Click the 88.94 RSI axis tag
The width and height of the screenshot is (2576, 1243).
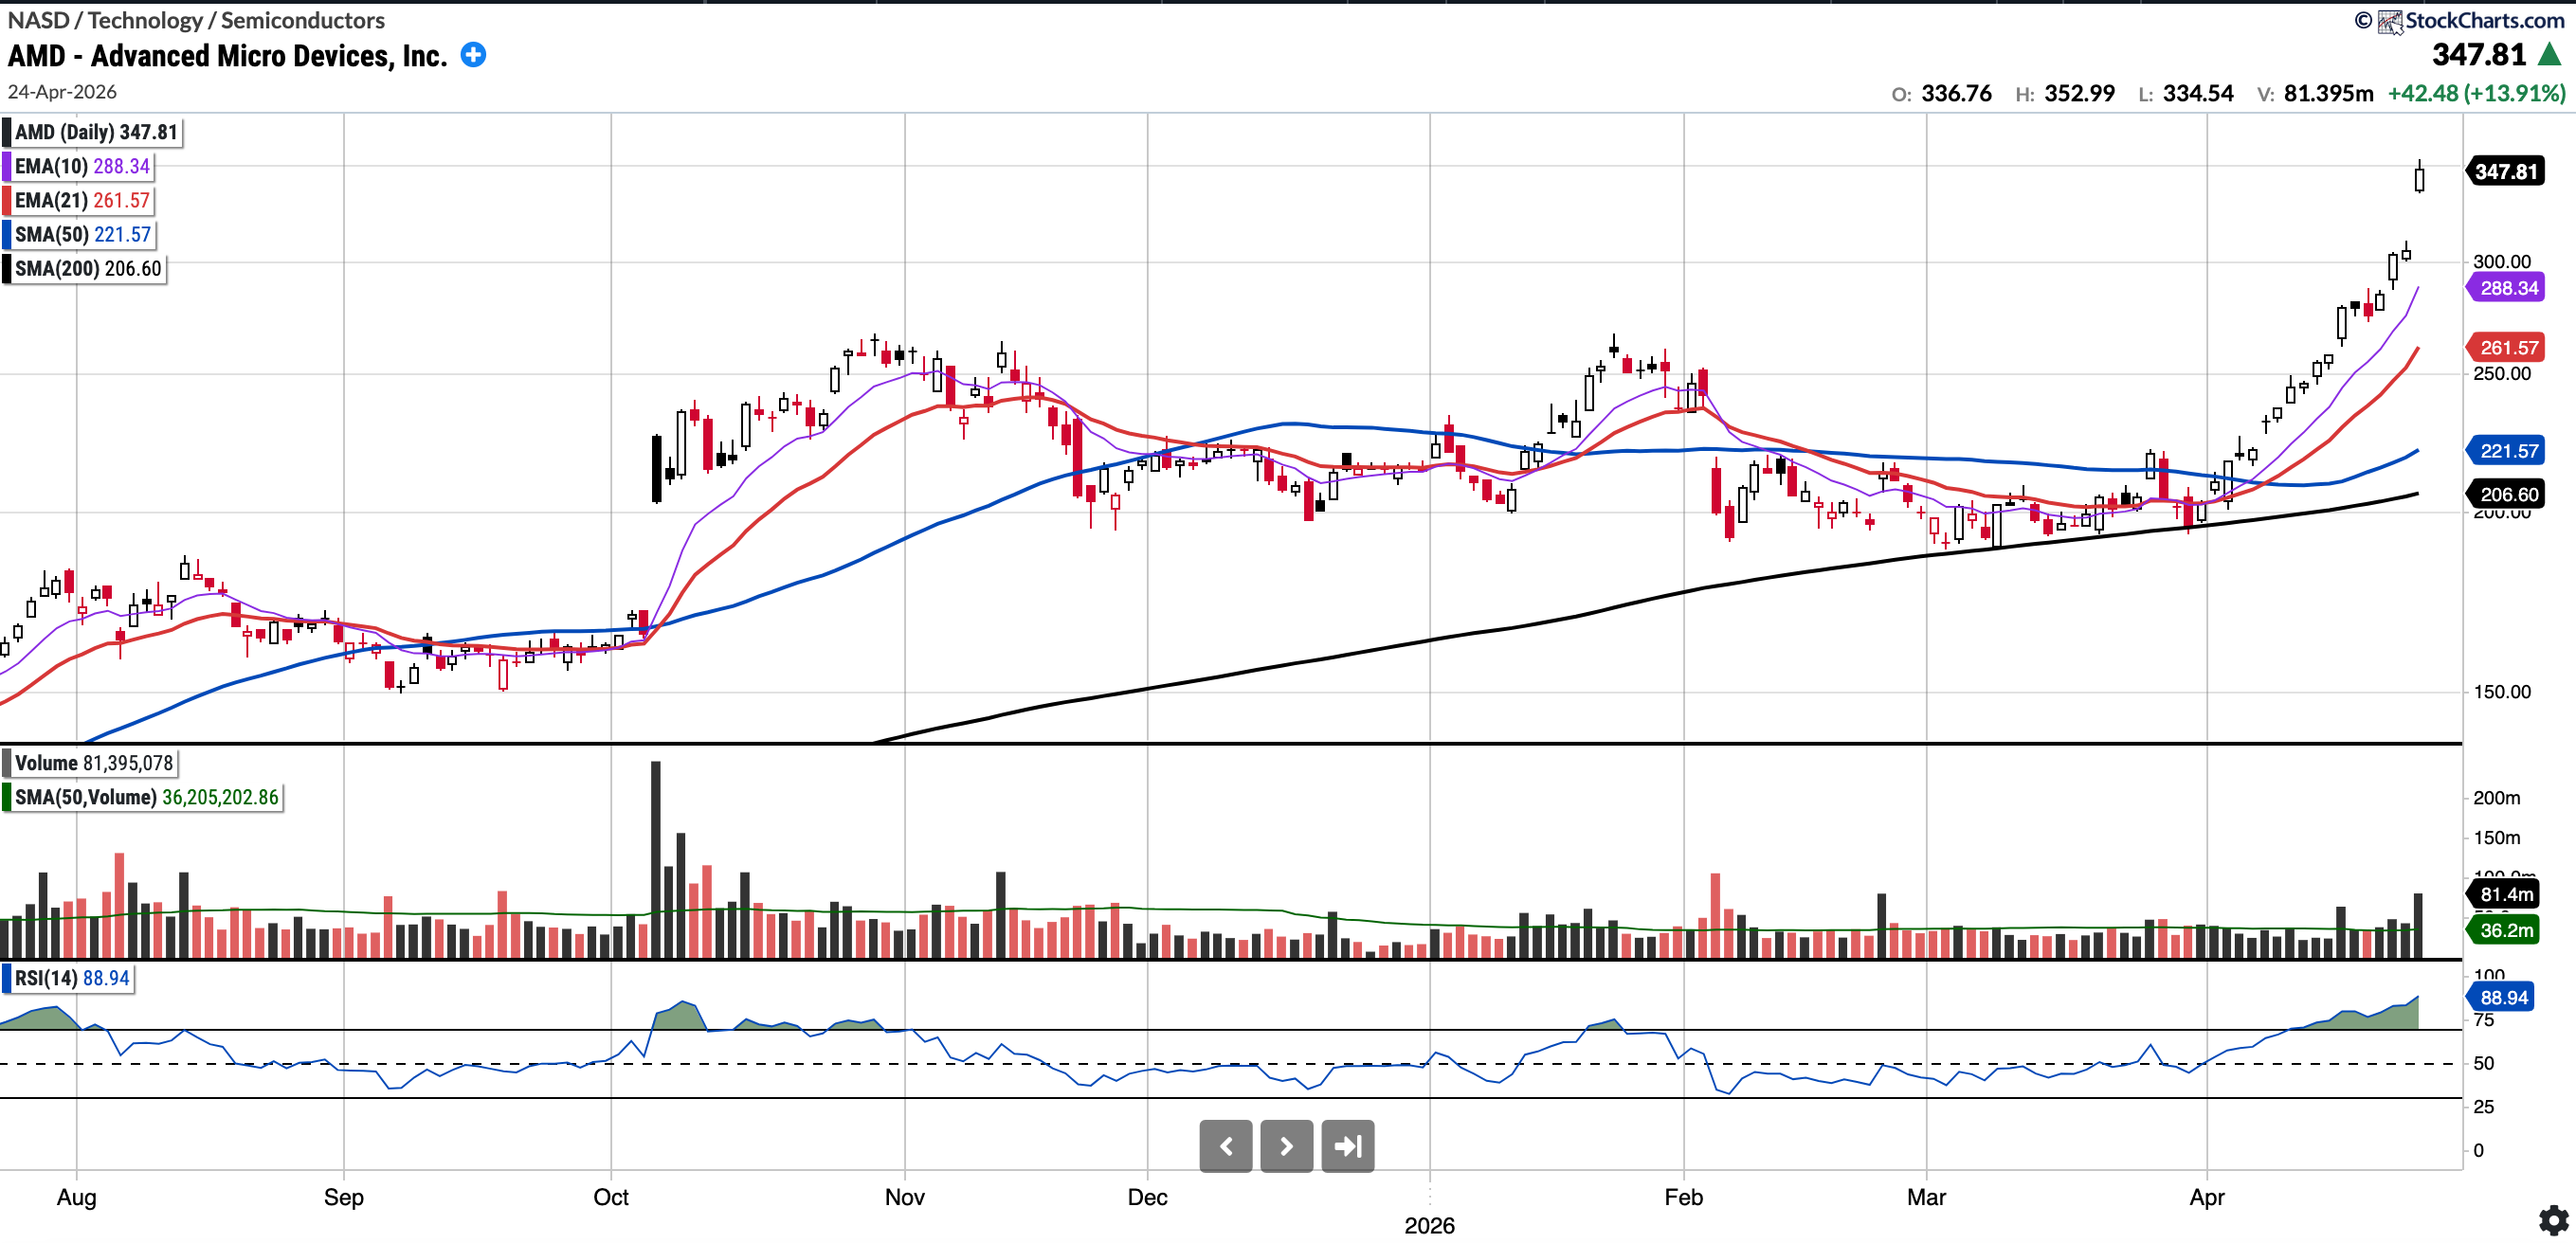[x=2503, y=997]
